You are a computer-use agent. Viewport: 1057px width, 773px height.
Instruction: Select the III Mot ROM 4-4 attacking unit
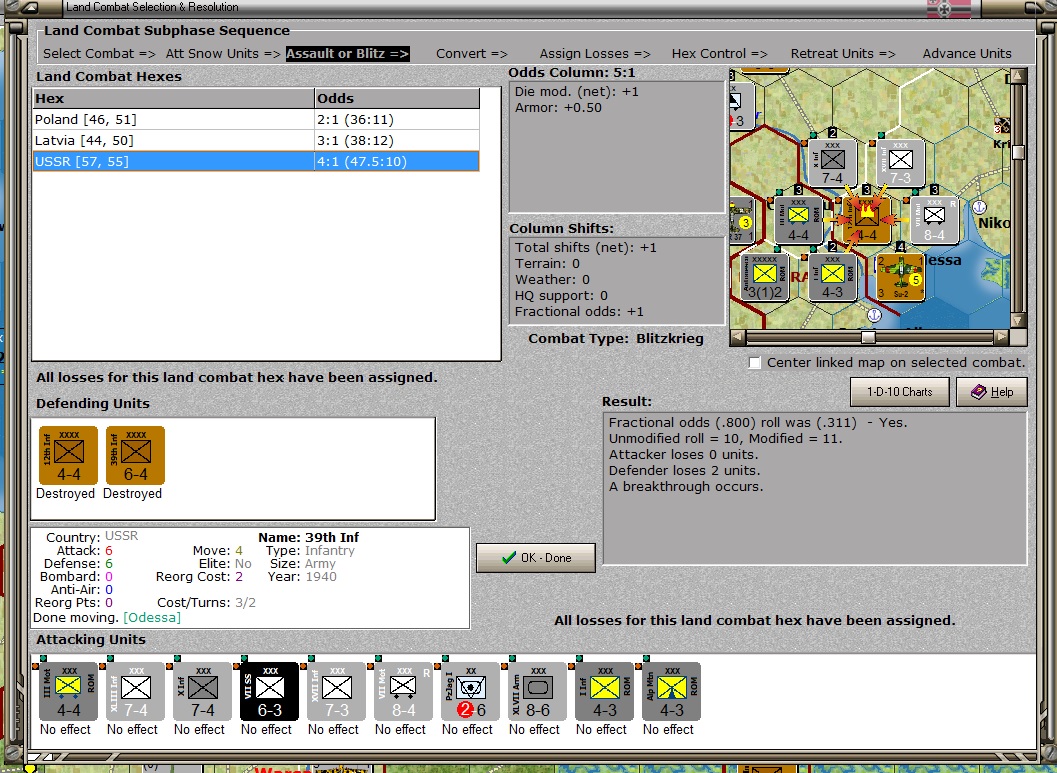[x=68, y=691]
